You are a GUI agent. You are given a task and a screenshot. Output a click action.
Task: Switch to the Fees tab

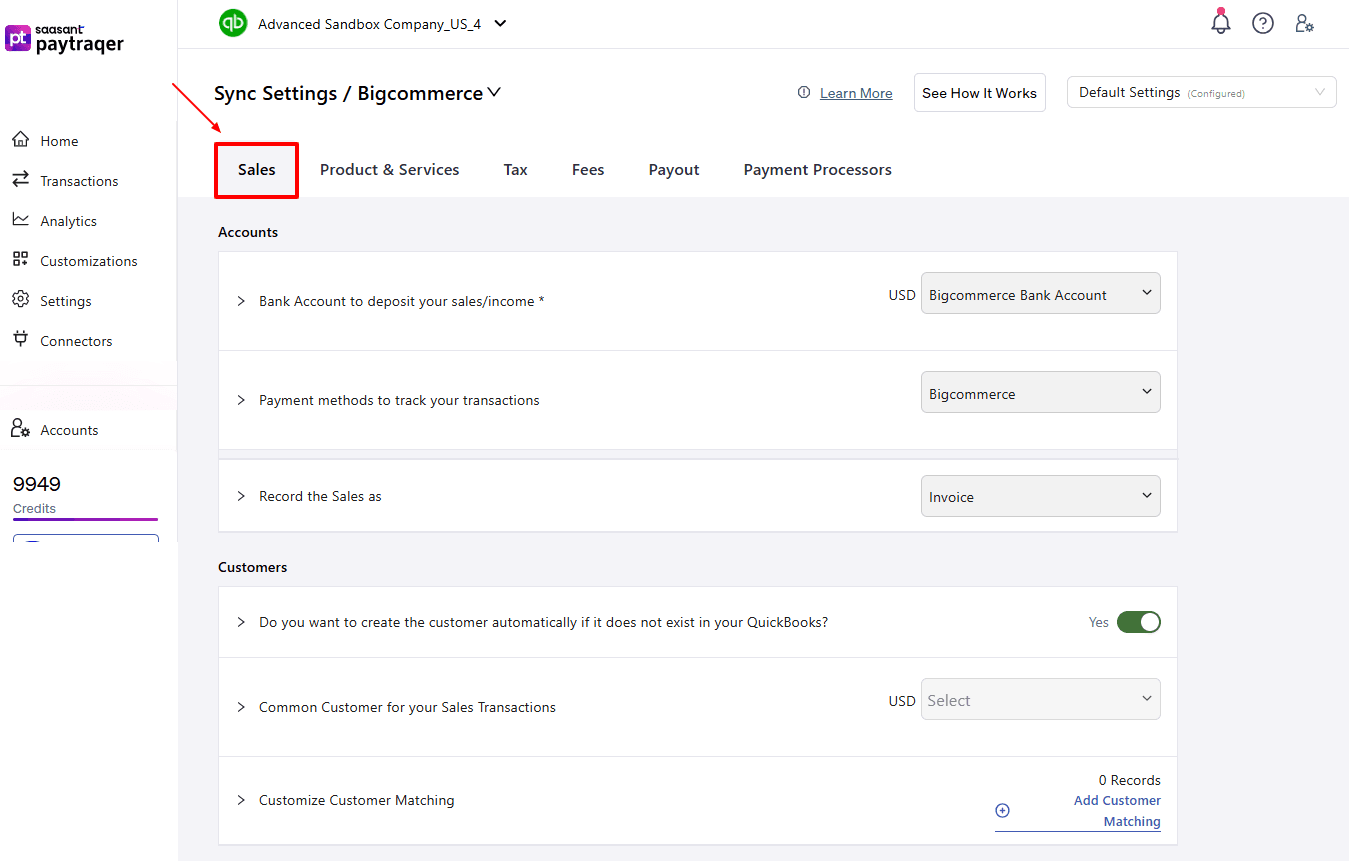588,170
